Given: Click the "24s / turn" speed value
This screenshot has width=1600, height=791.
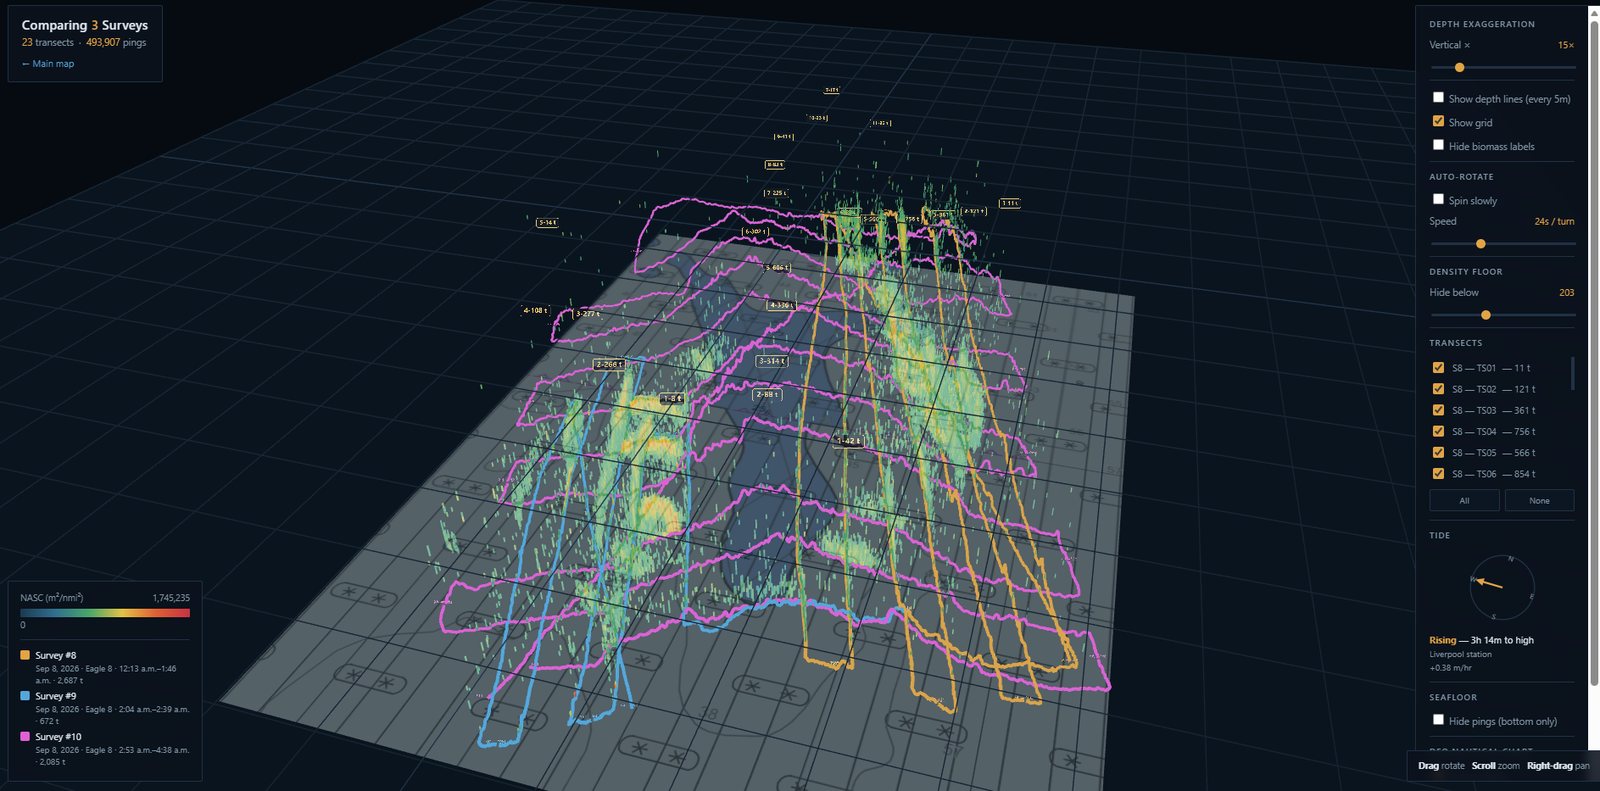Looking at the screenshot, I should (x=1554, y=222).
